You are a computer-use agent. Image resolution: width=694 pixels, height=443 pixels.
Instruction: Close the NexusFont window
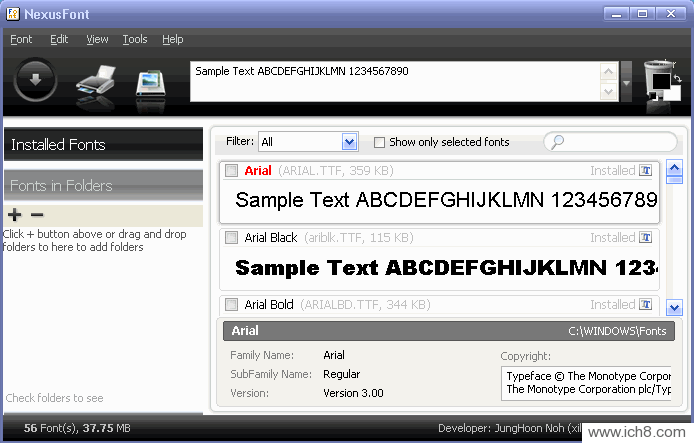pyautogui.click(x=671, y=14)
